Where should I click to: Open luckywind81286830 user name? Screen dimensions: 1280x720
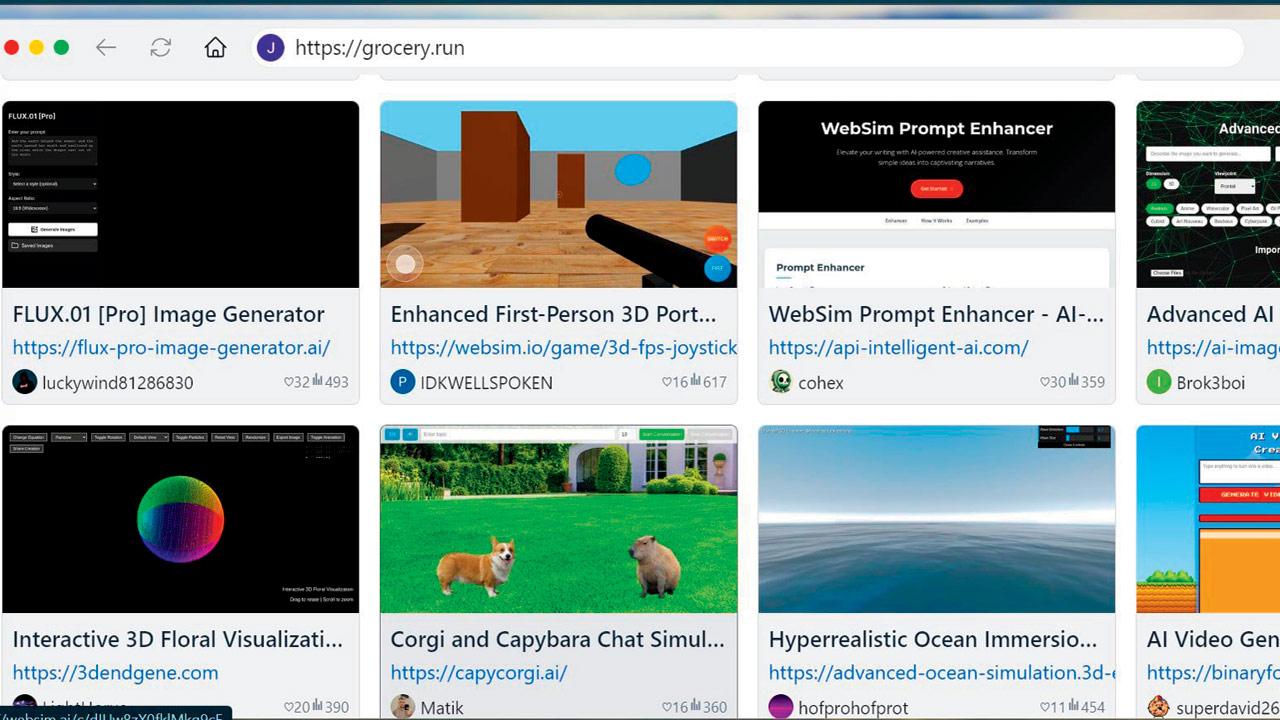(x=118, y=383)
